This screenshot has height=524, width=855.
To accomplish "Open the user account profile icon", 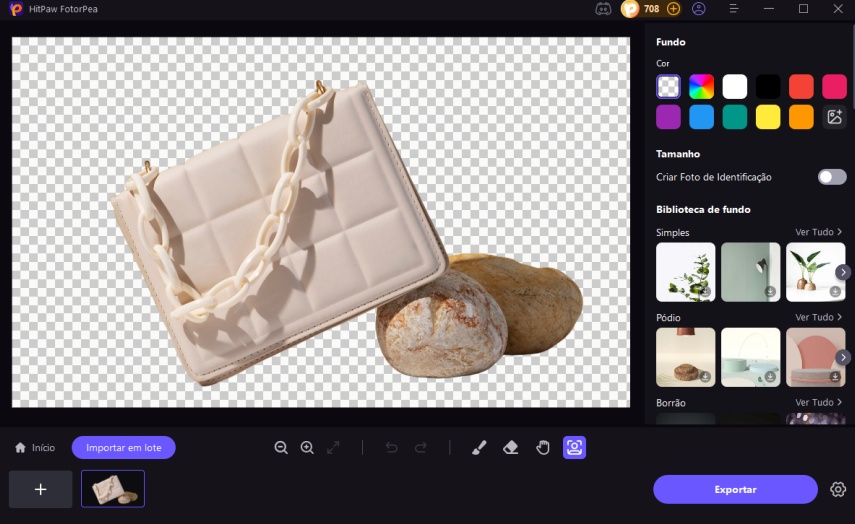I will tap(699, 9).
